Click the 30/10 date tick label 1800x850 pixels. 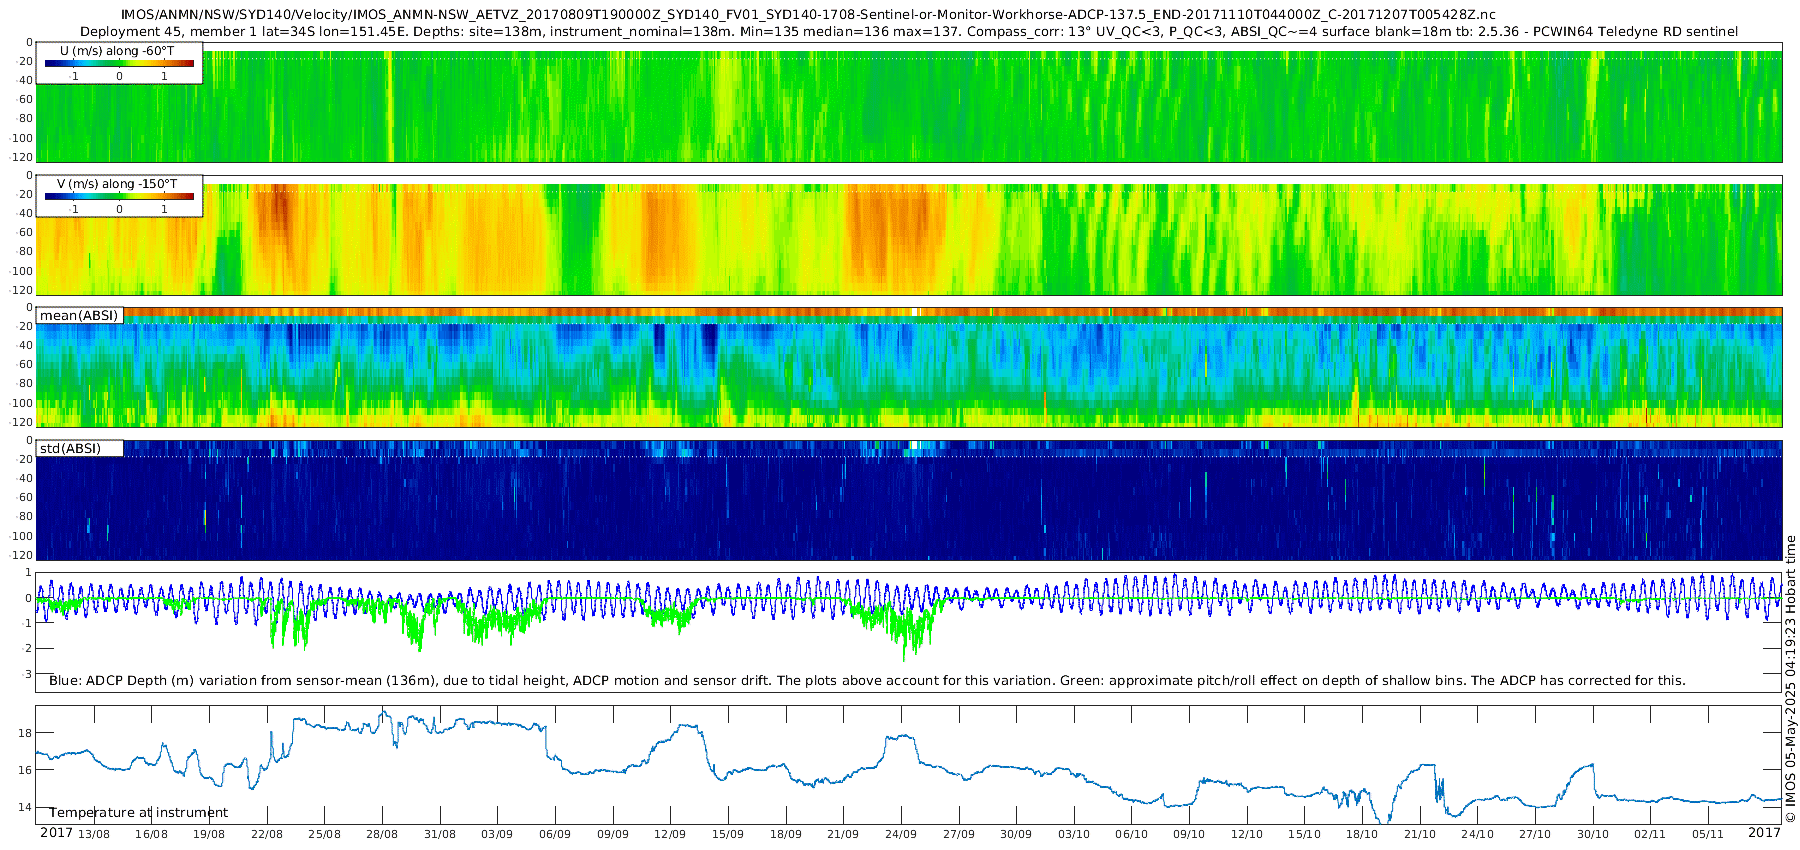[x=1593, y=834]
